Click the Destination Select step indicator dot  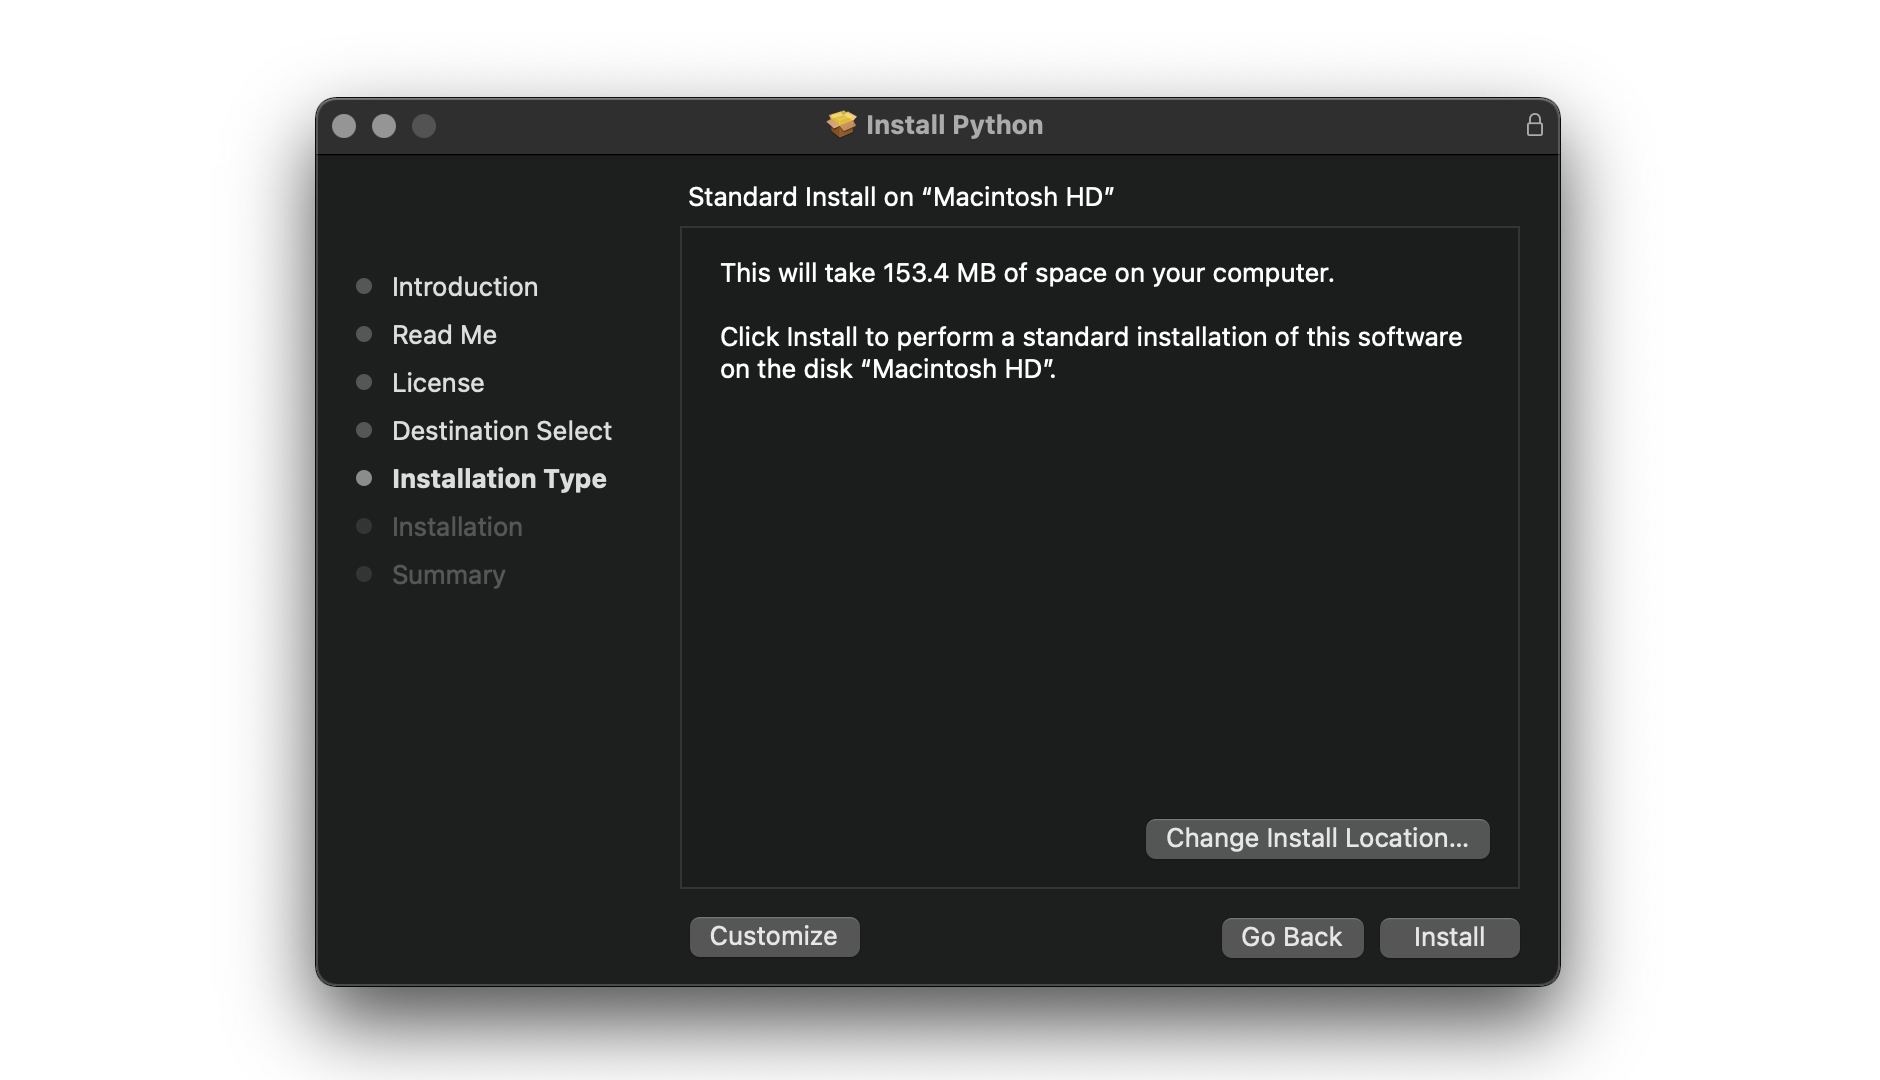point(364,430)
